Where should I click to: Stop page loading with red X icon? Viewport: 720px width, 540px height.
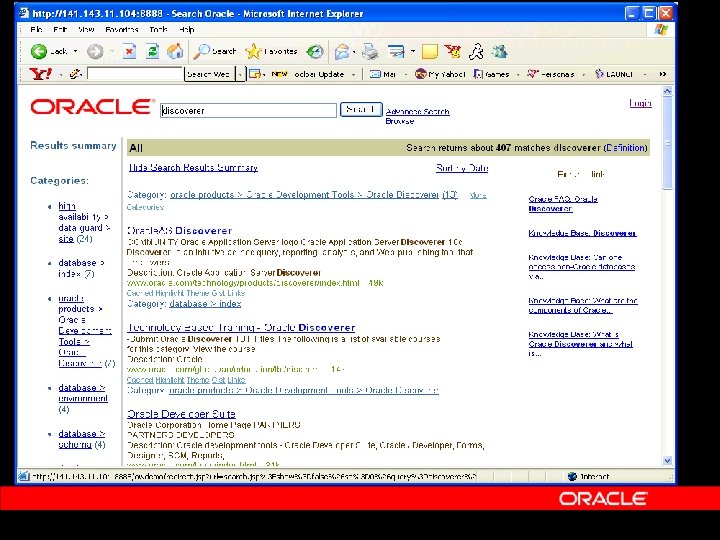(x=129, y=51)
